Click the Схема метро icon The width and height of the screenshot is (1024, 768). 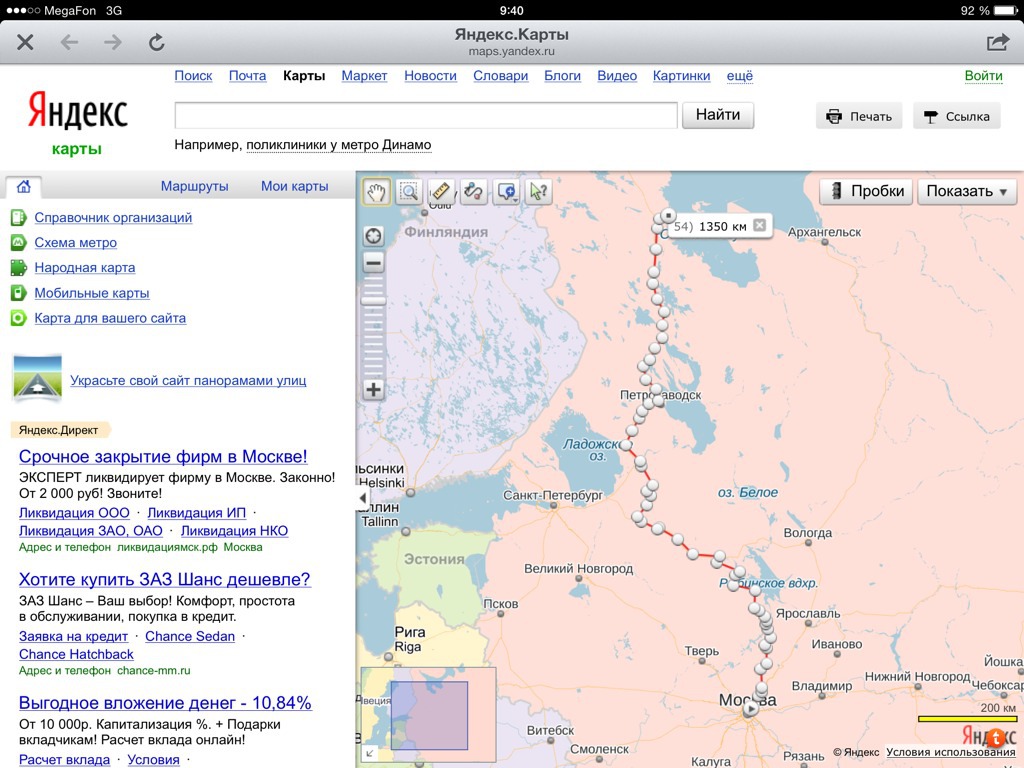(x=18, y=242)
